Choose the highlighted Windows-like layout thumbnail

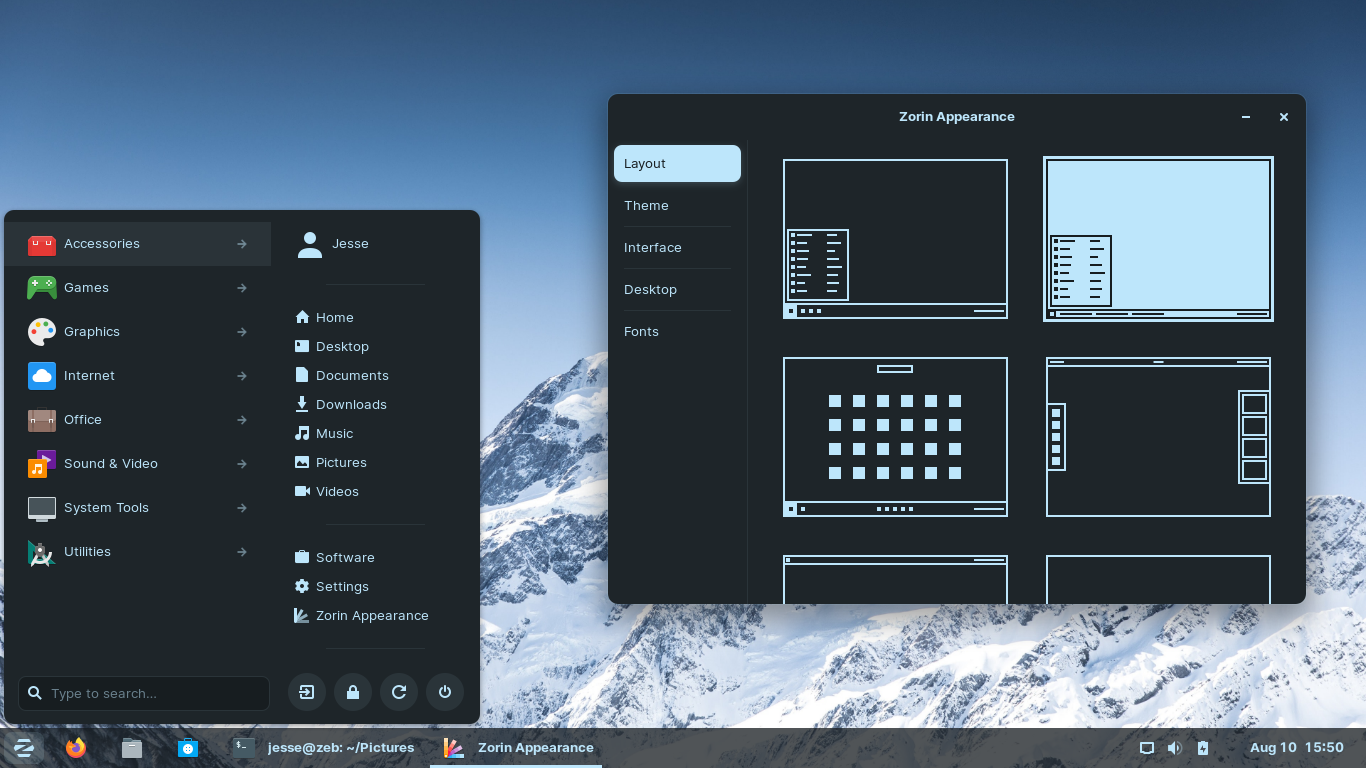1158,239
